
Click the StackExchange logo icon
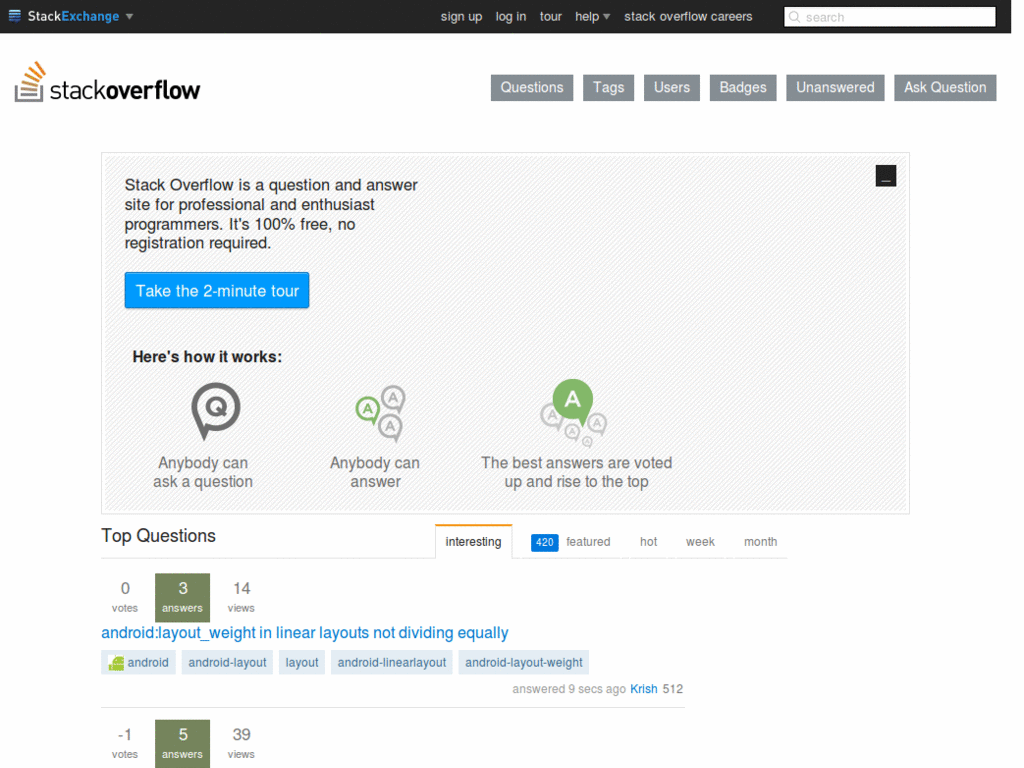pyautogui.click(x=14, y=16)
